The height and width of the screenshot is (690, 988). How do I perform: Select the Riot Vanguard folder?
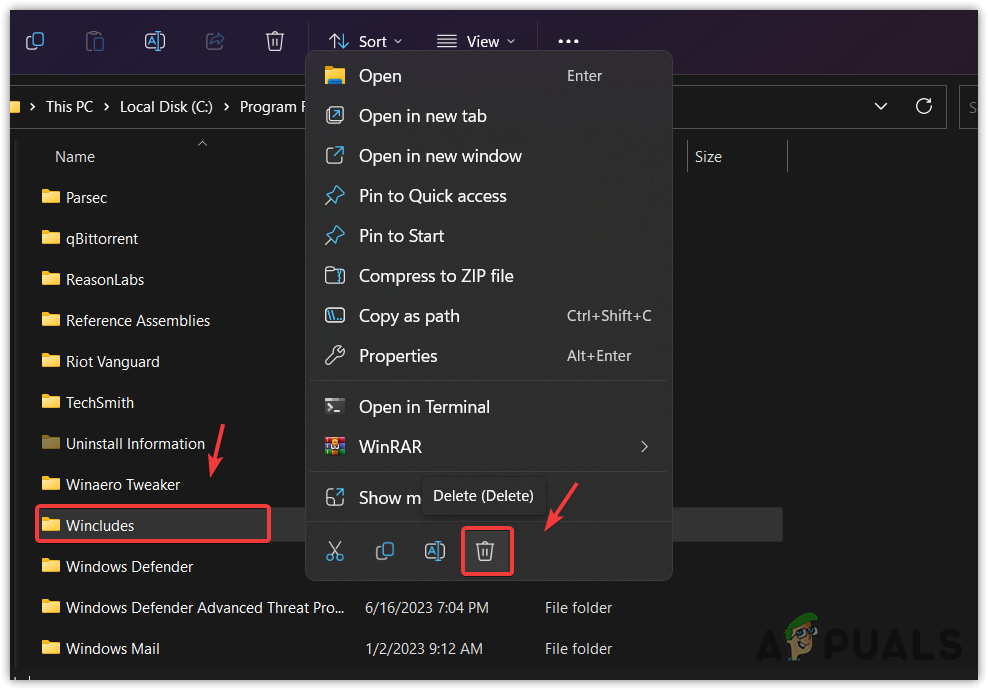100,361
